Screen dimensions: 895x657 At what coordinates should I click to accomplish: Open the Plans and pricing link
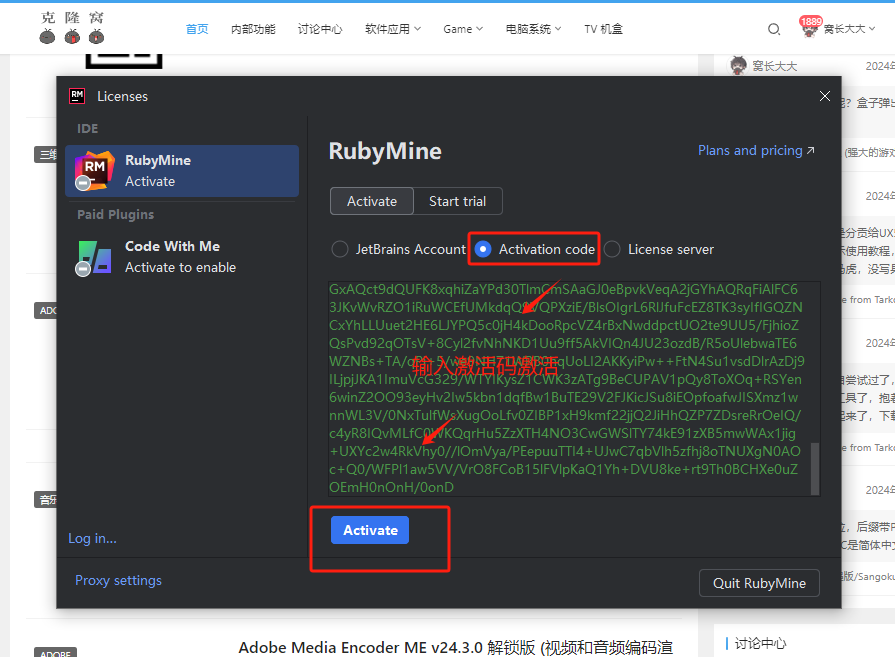[756, 151]
